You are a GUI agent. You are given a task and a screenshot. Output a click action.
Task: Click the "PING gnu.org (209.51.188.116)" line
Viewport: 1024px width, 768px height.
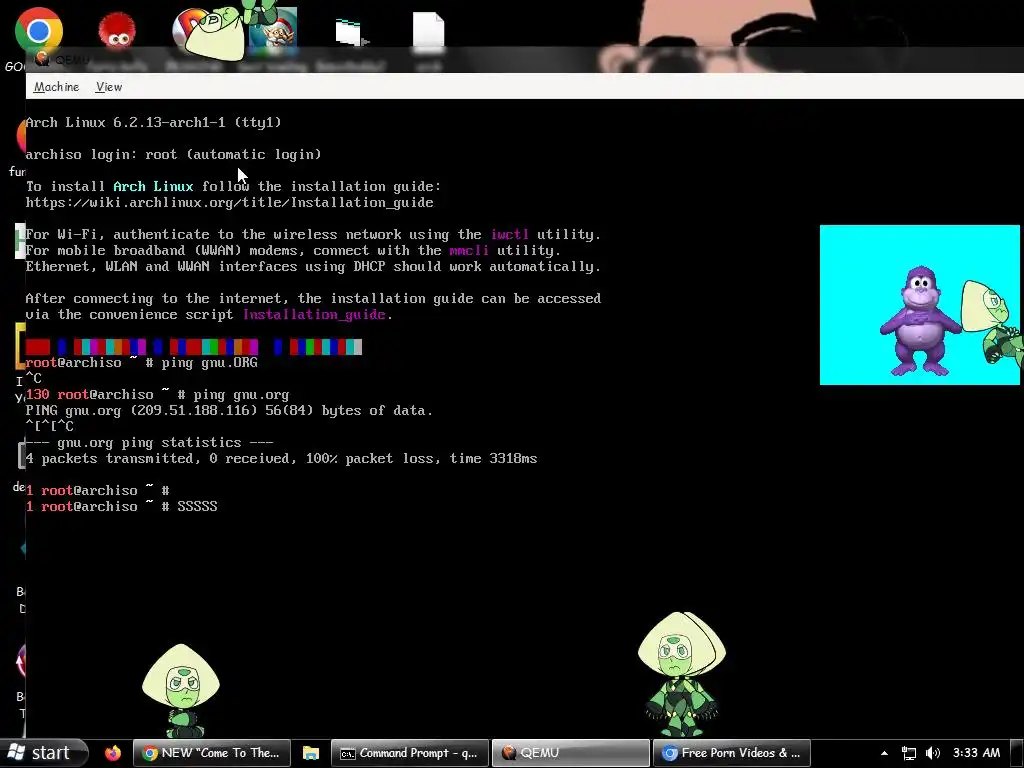(229, 411)
